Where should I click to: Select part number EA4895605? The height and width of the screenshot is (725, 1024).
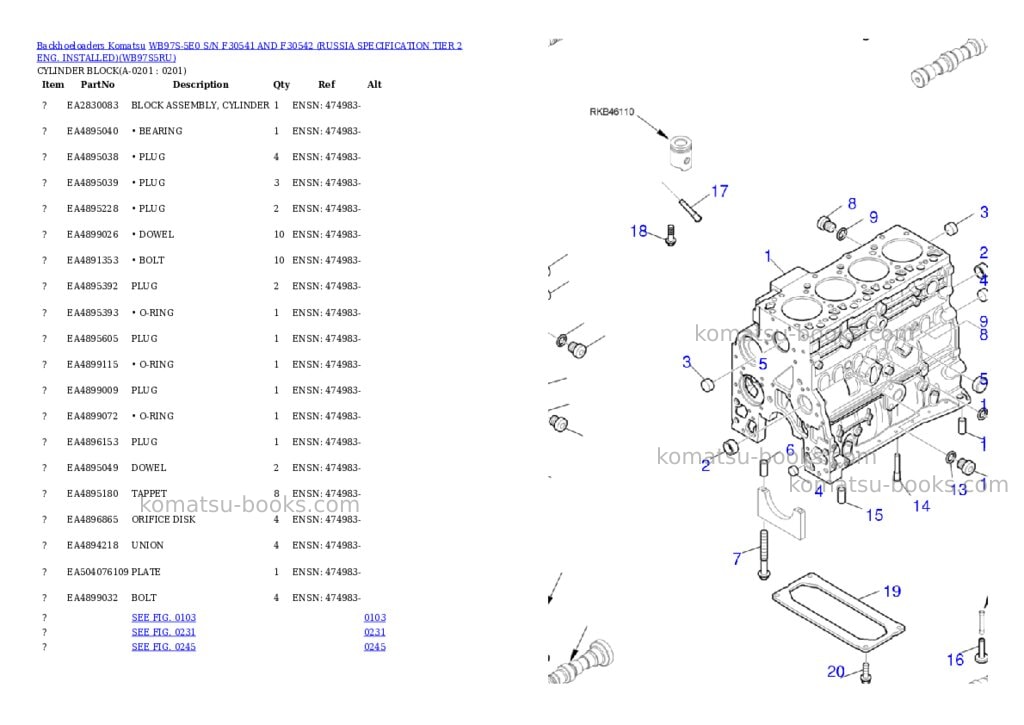[93, 338]
